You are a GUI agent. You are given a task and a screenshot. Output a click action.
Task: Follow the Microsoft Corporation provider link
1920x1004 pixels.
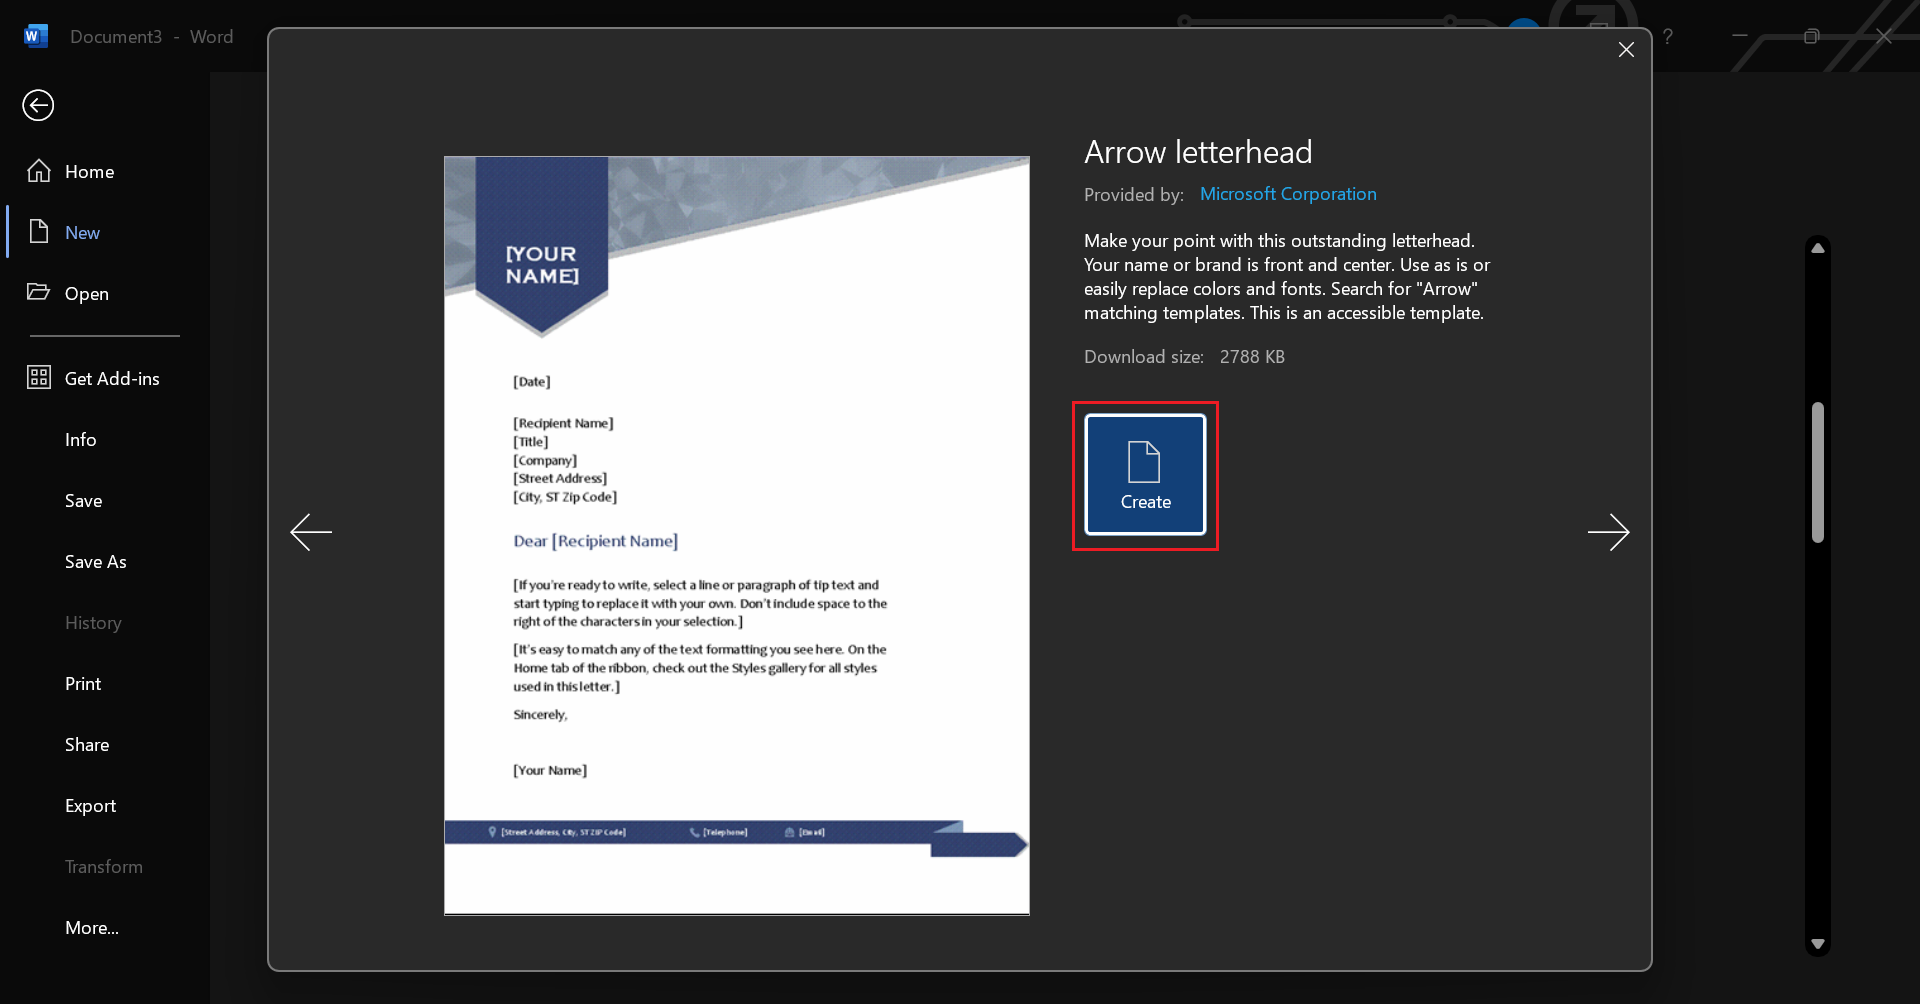coord(1288,194)
